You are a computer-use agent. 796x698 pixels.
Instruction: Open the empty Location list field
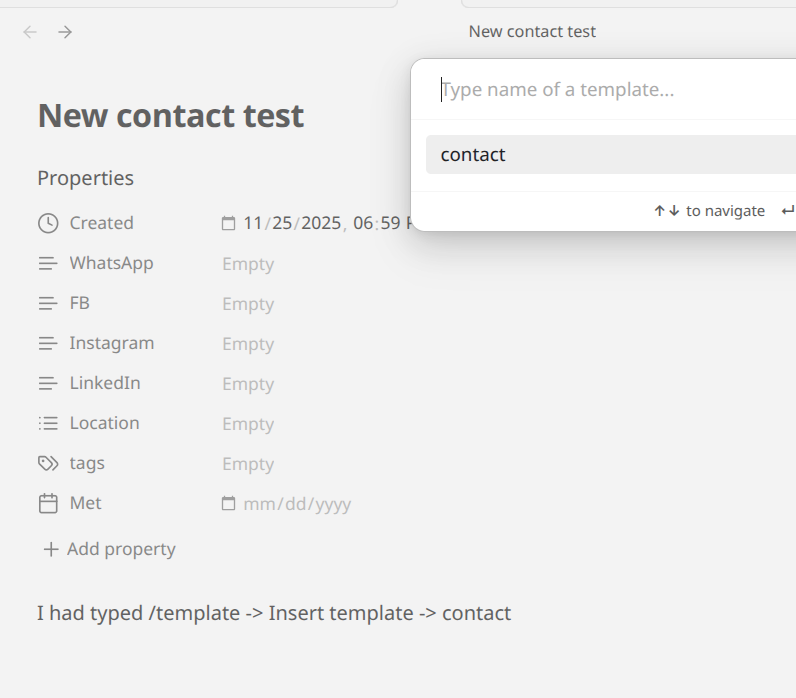click(x=248, y=424)
